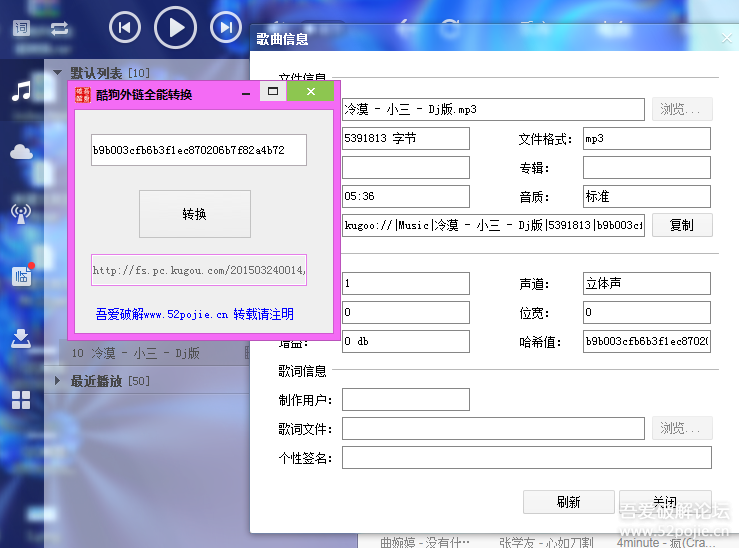
Task: Open the cloud music sidebar icon
Action: point(21,152)
